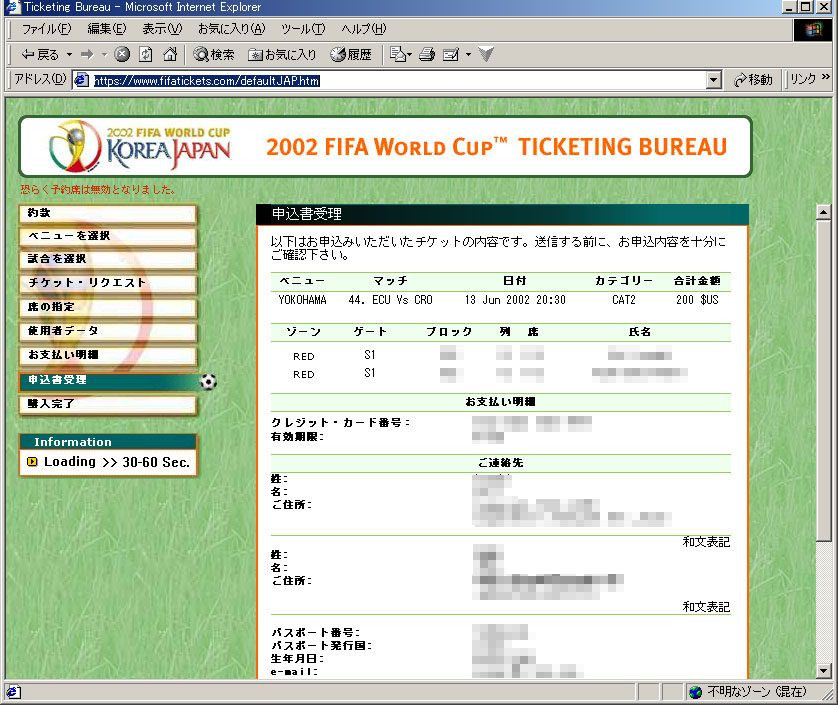Click the Edit page toolbar icon
The width and height of the screenshot is (838, 705).
pos(451,55)
